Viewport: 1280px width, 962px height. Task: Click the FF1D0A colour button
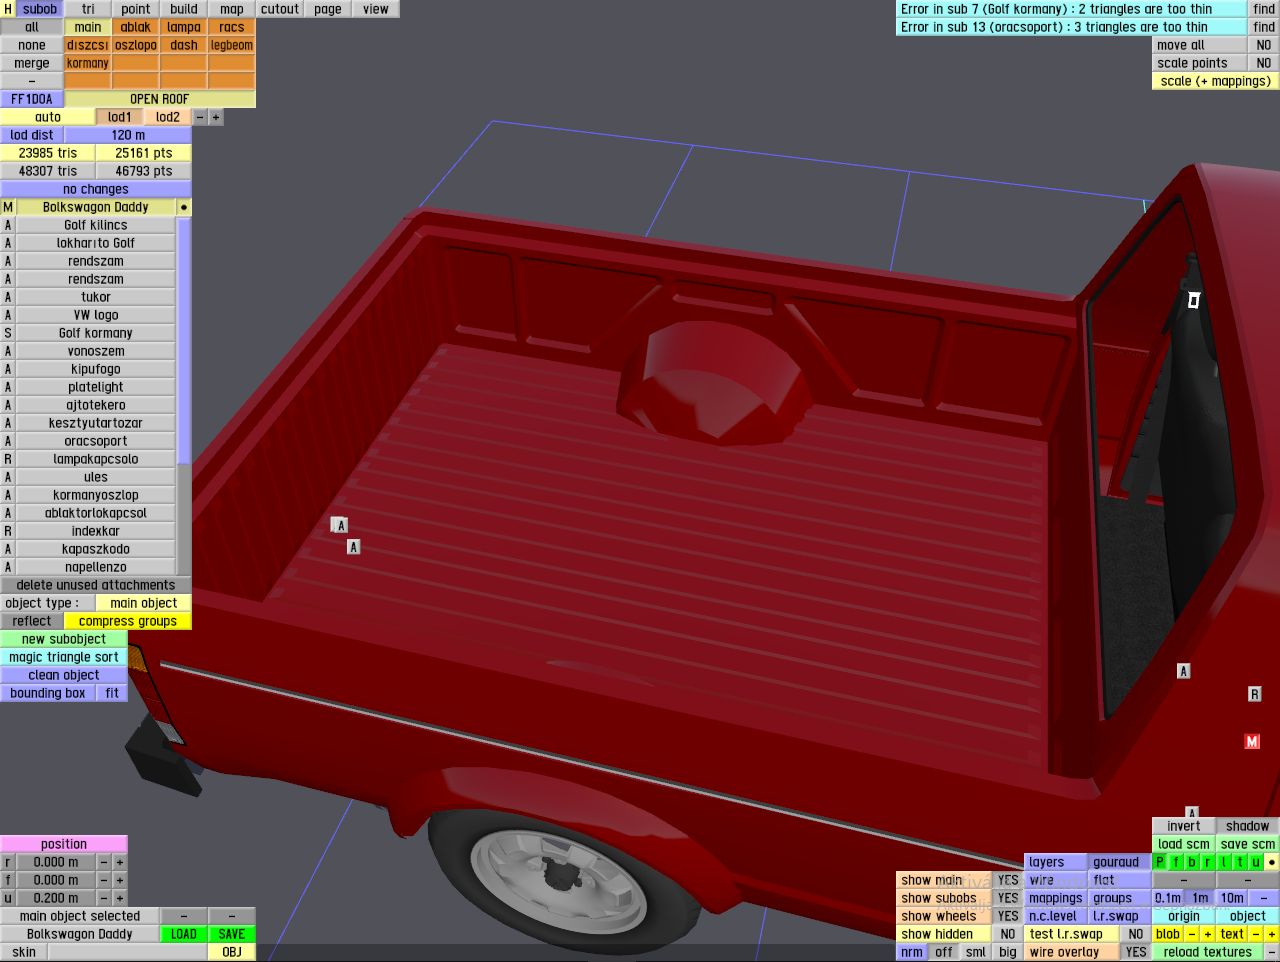click(x=32, y=99)
